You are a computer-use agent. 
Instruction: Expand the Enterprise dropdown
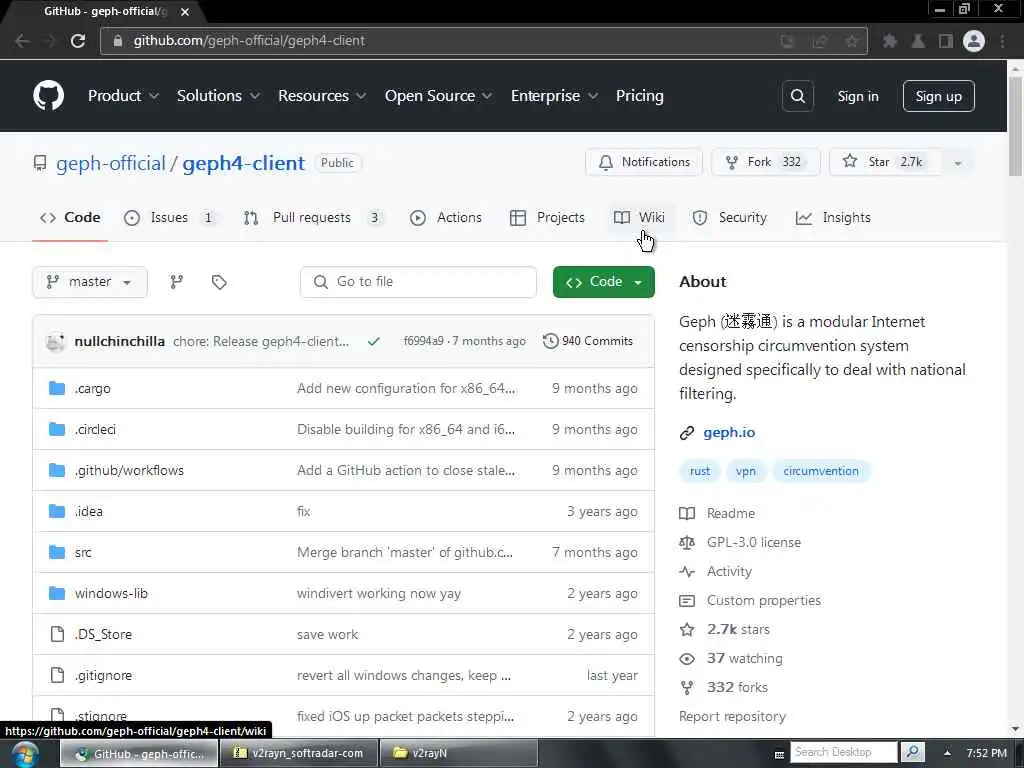tap(554, 96)
